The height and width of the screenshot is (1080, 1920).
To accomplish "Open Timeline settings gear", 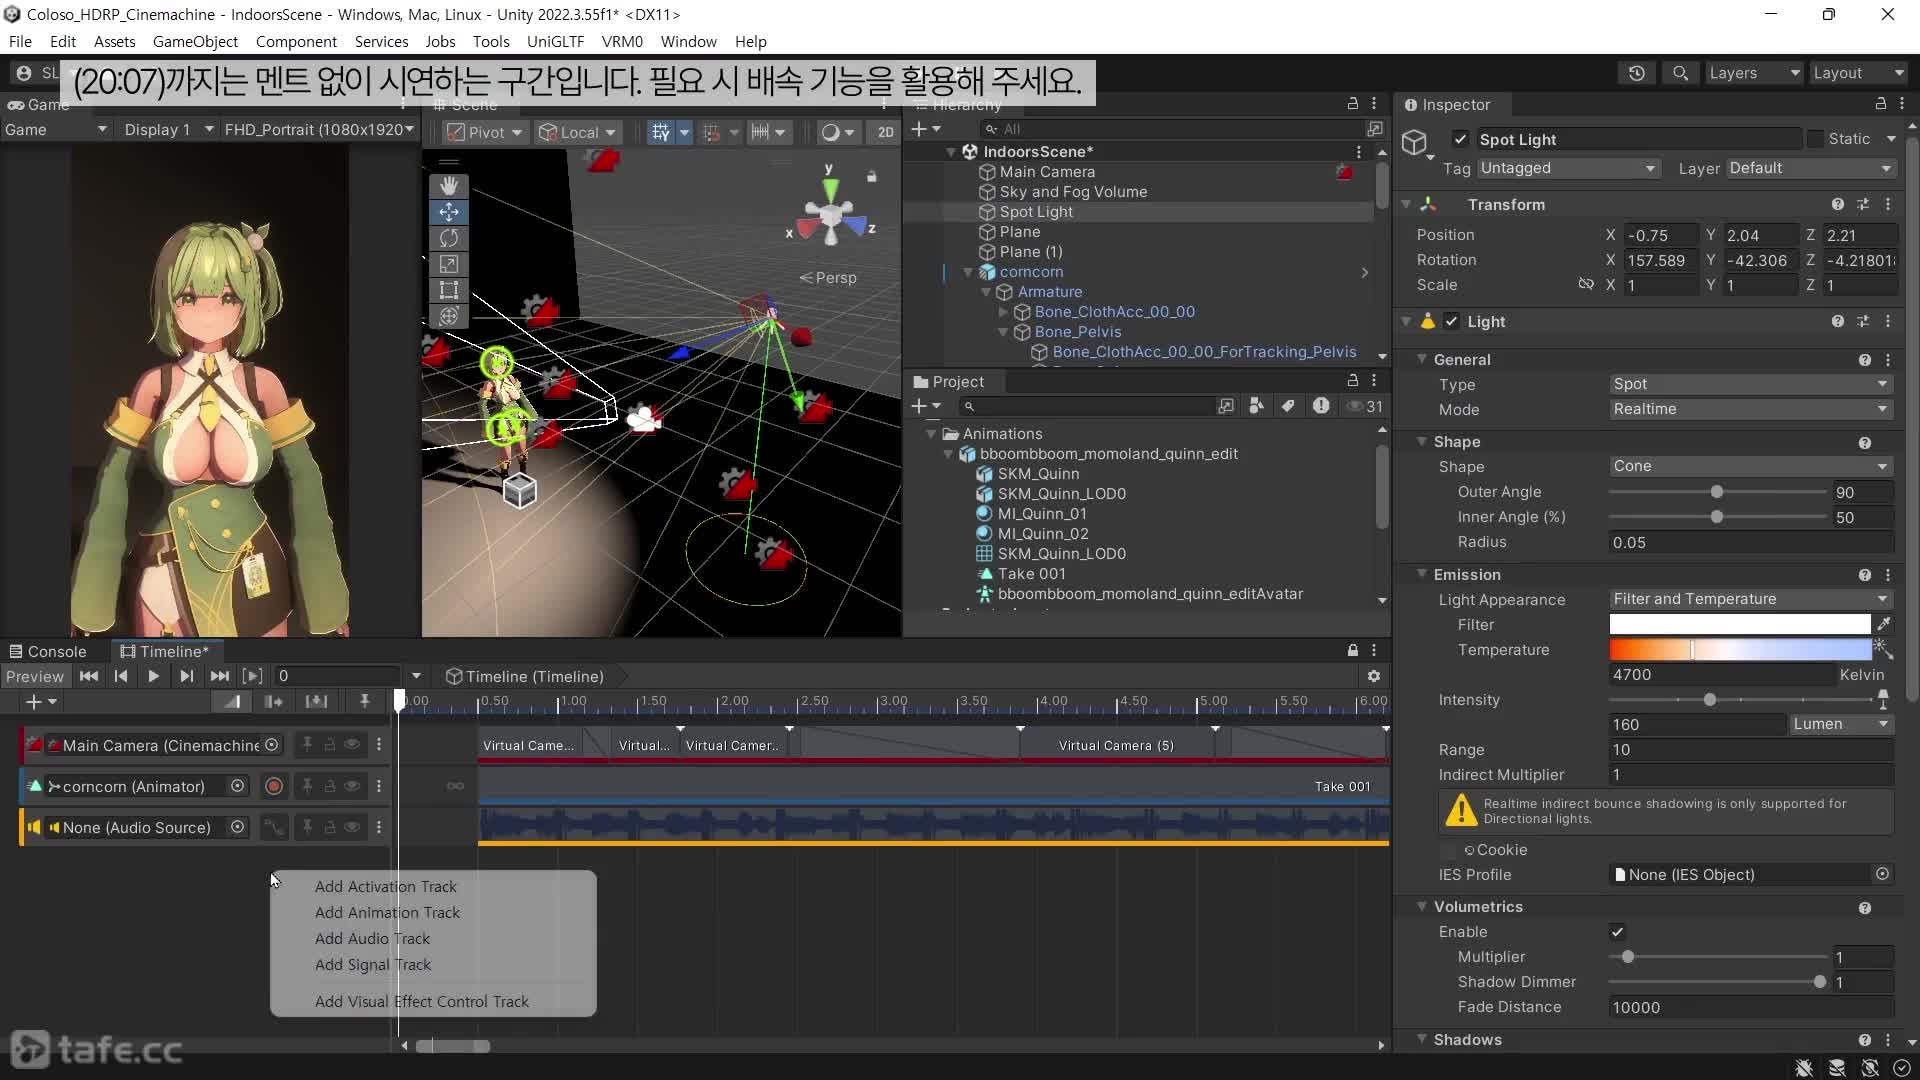I will pos(1374,676).
